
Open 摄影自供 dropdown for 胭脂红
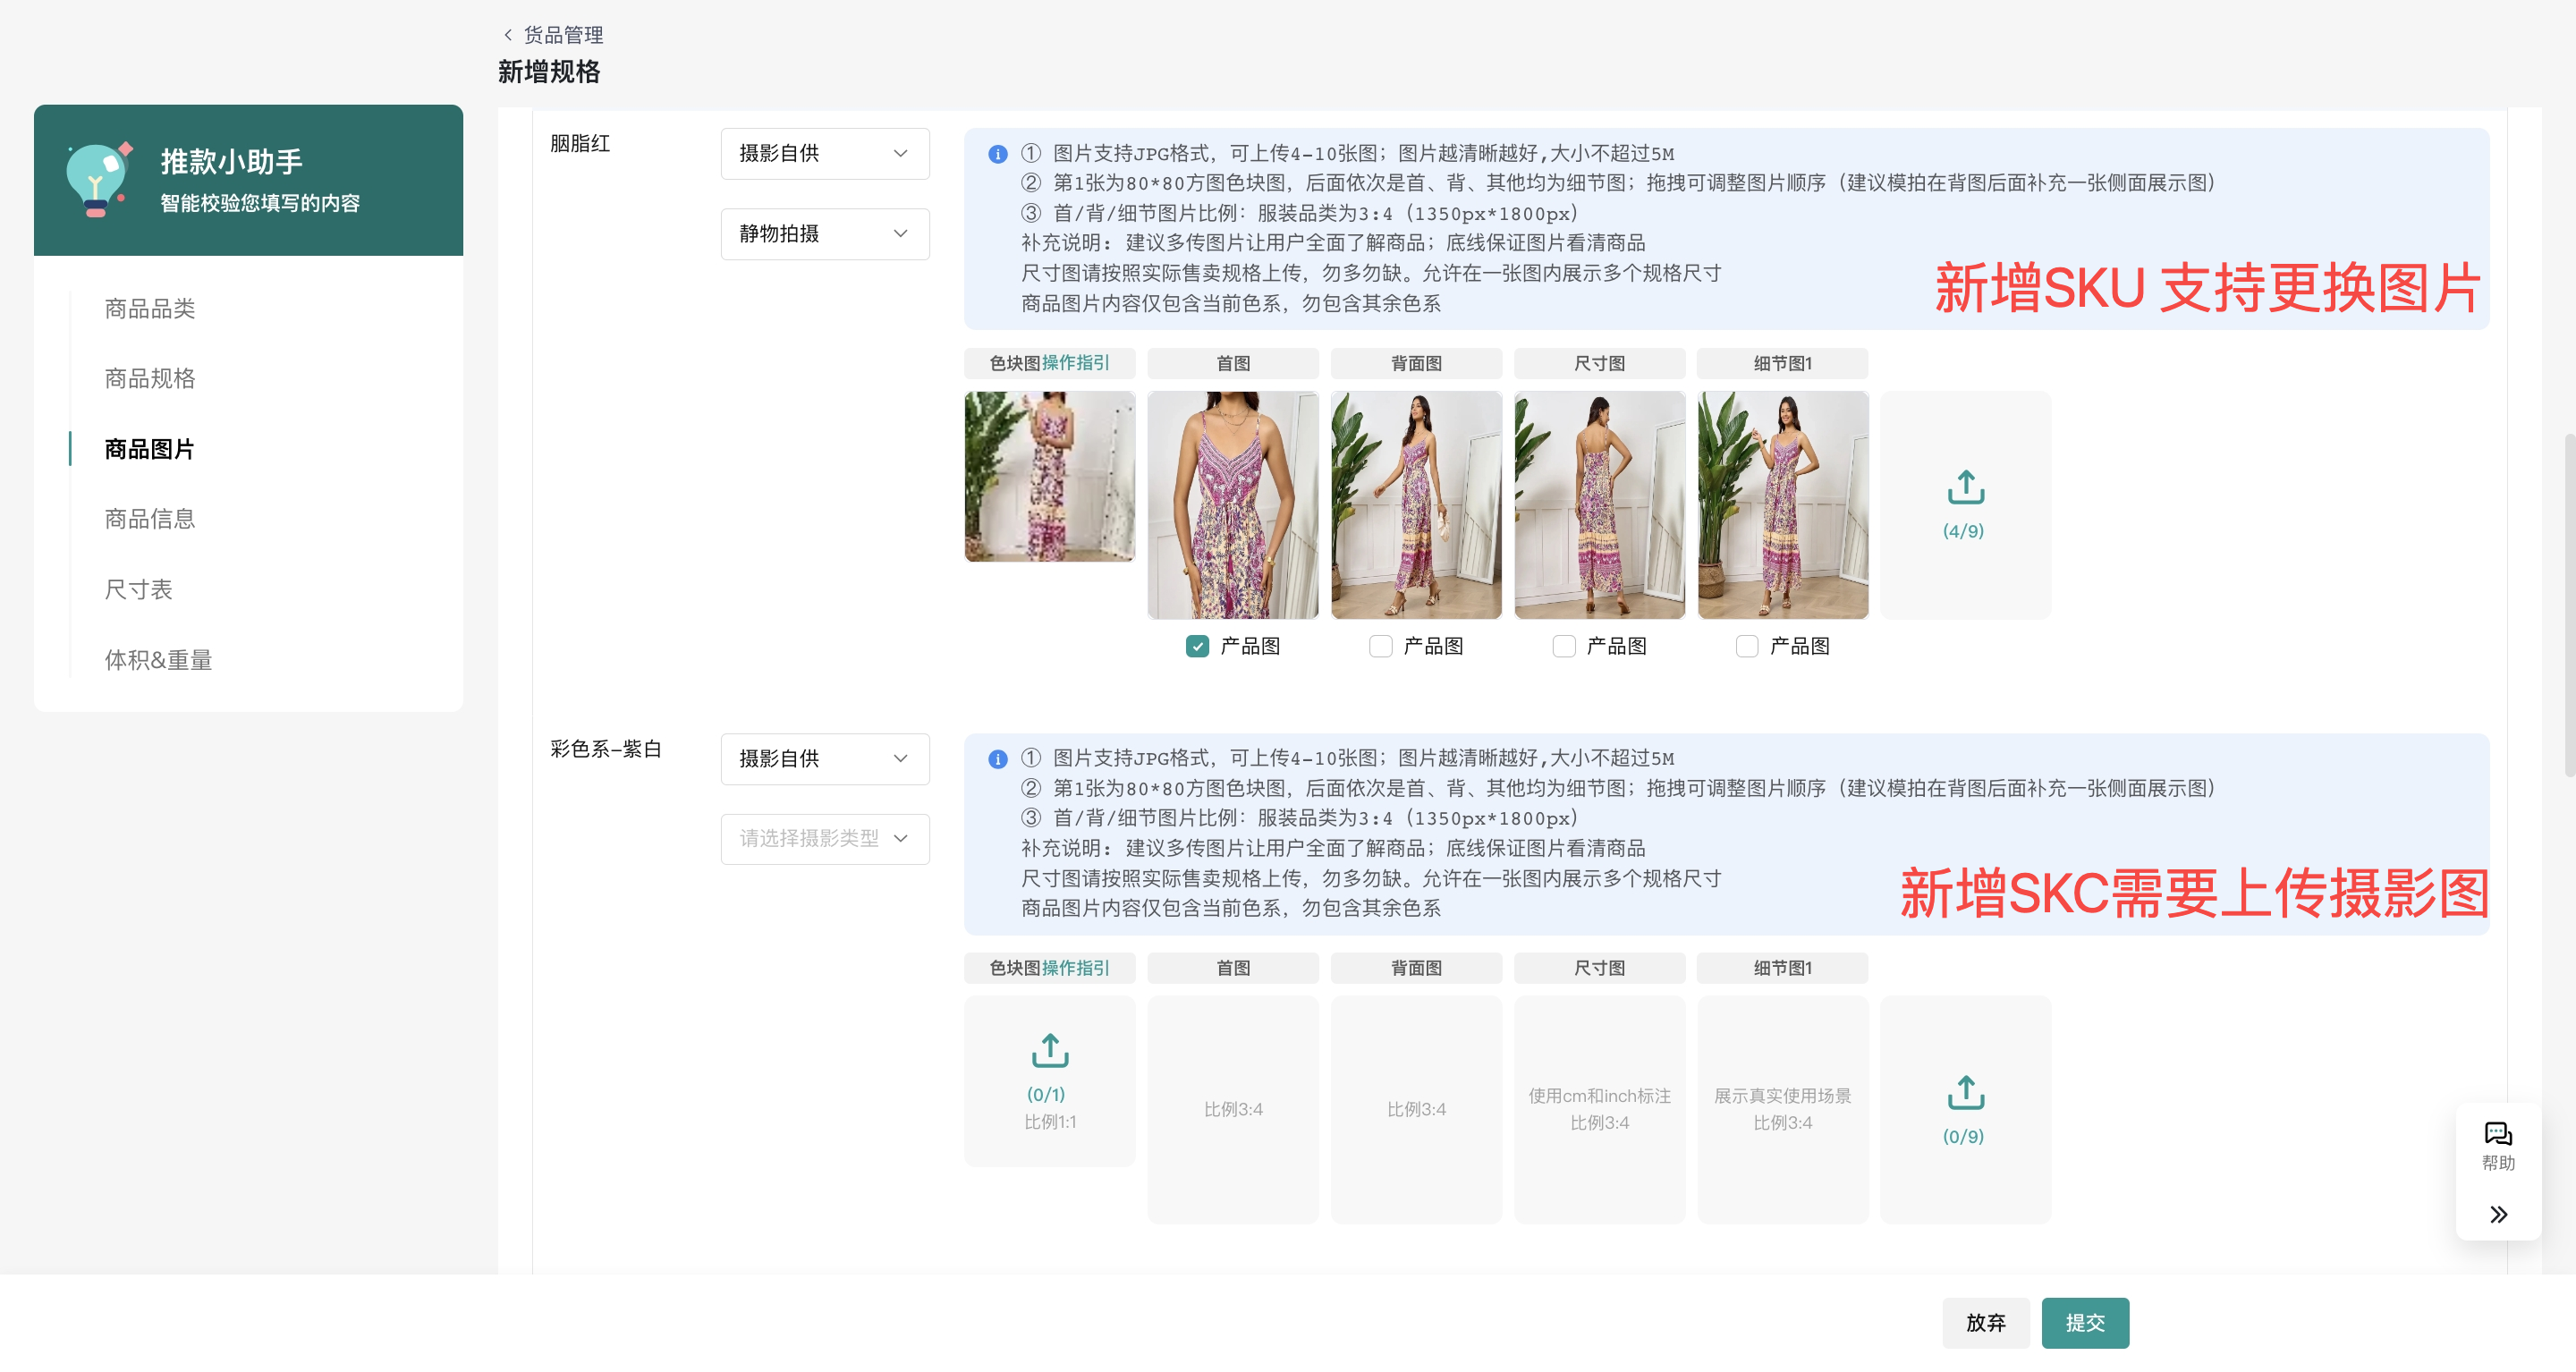[x=825, y=153]
